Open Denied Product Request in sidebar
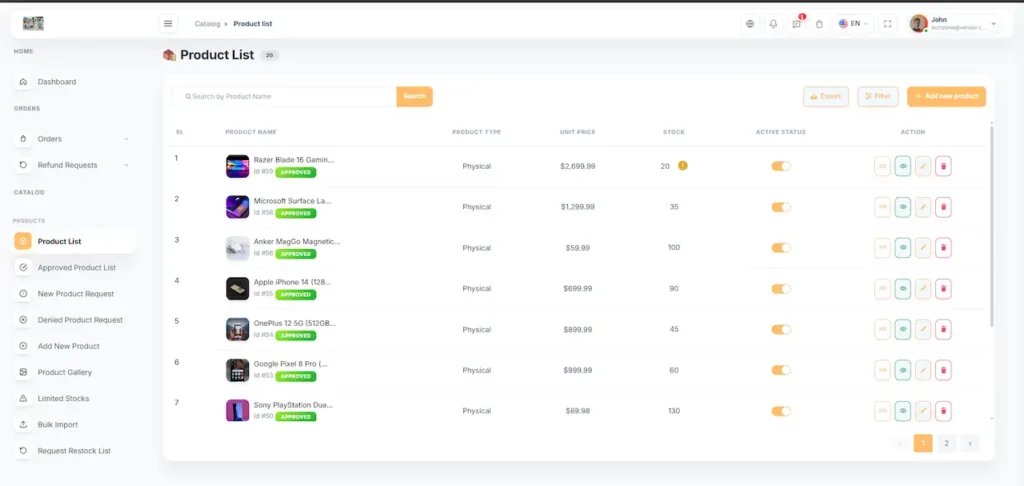 (x=74, y=320)
